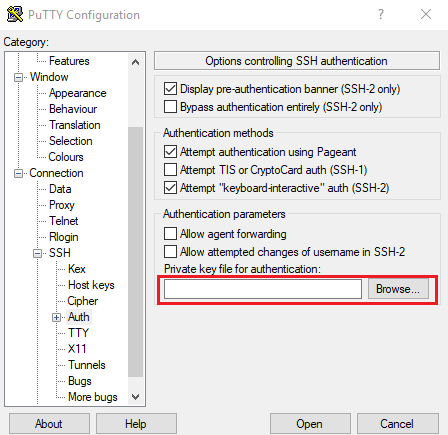Enable Allow agent forwarding checkbox

170,234
